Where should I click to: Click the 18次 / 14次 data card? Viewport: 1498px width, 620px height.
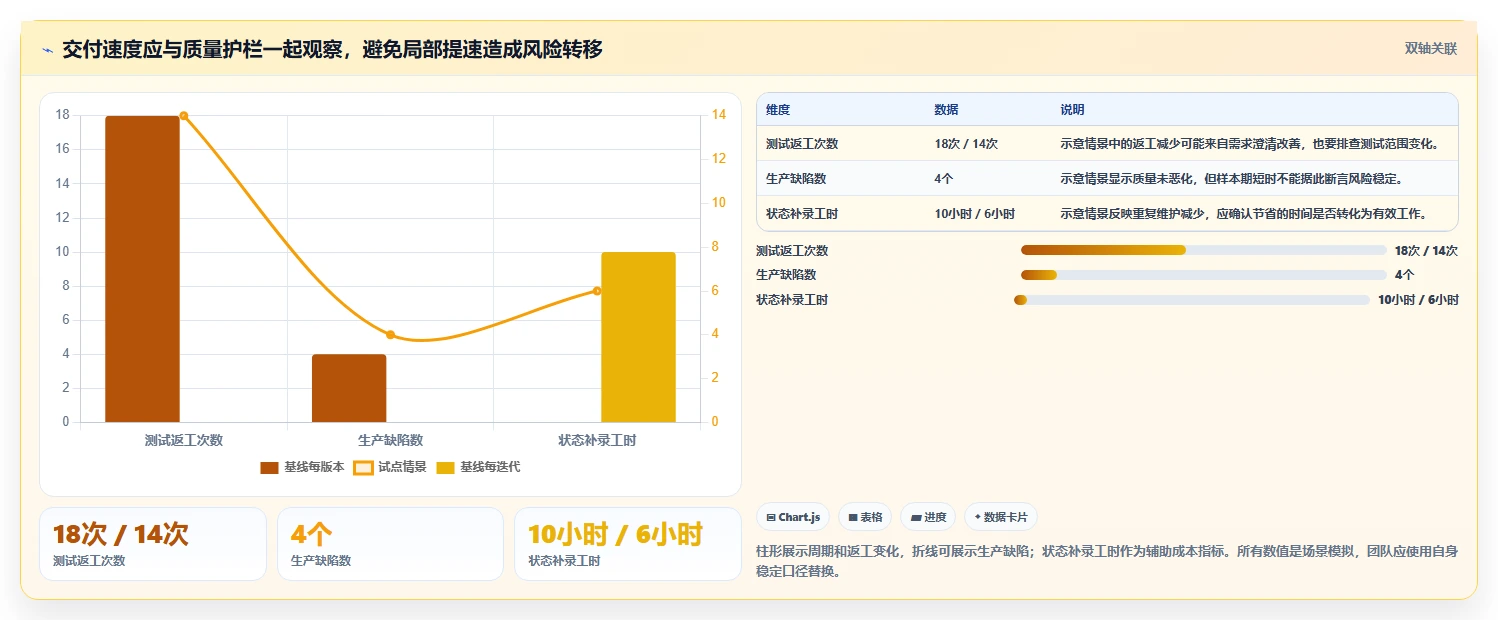point(153,544)
